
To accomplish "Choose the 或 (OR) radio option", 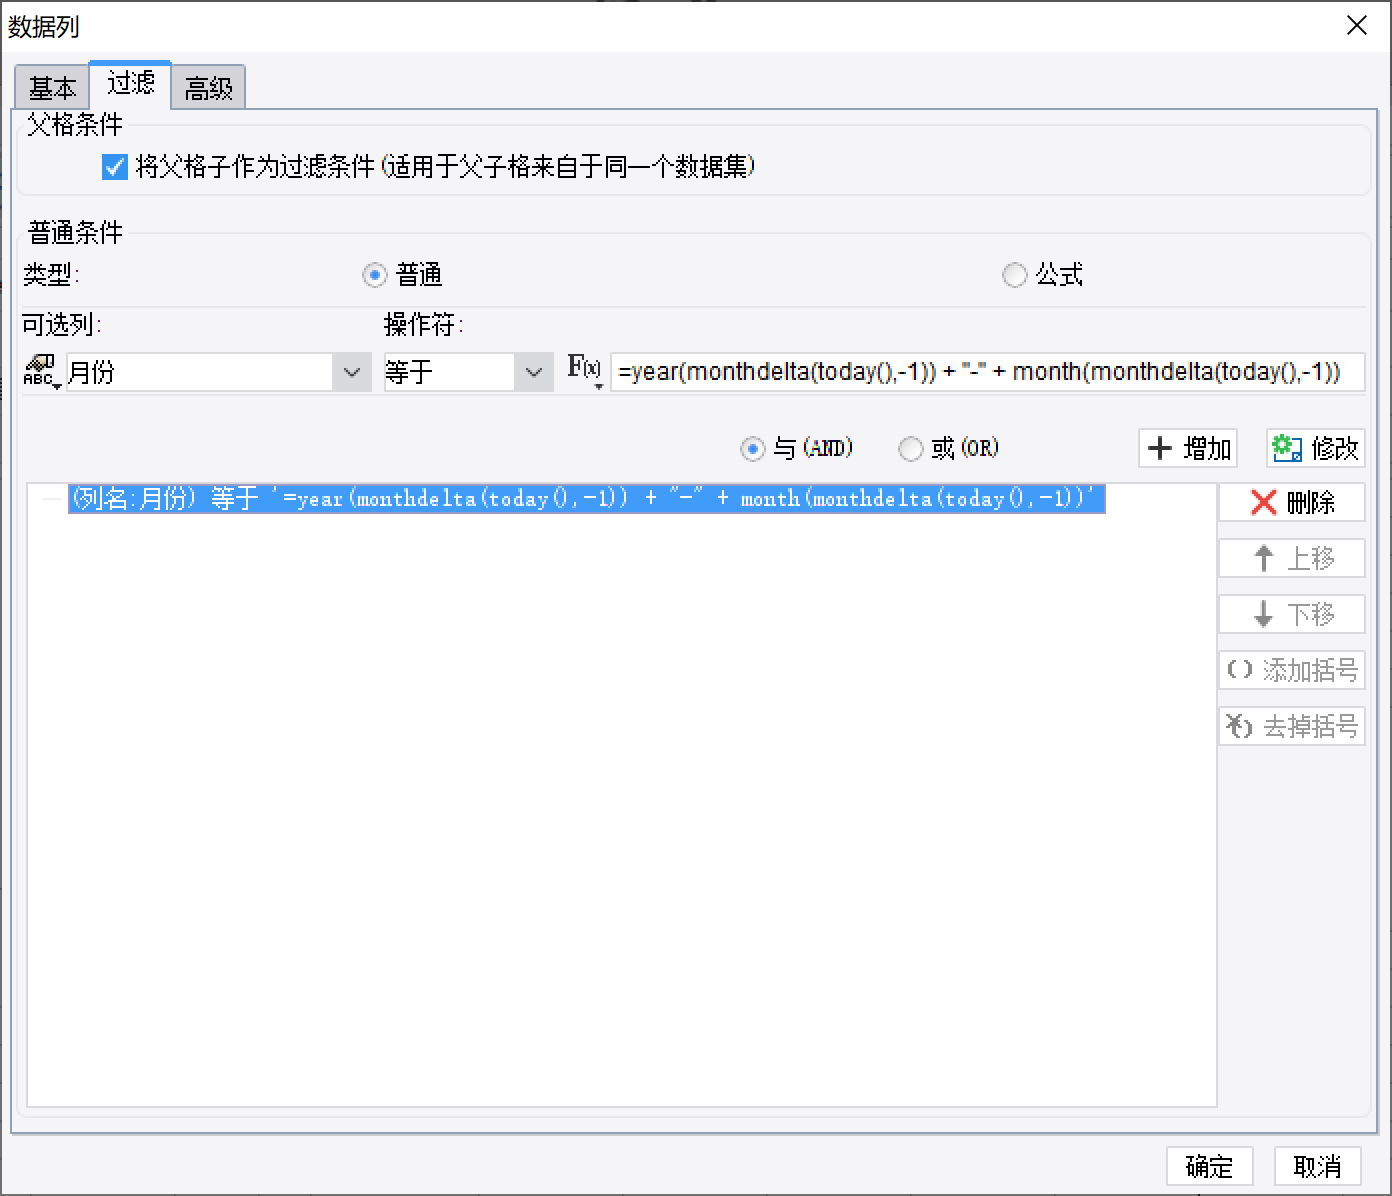I will point(910,449).
